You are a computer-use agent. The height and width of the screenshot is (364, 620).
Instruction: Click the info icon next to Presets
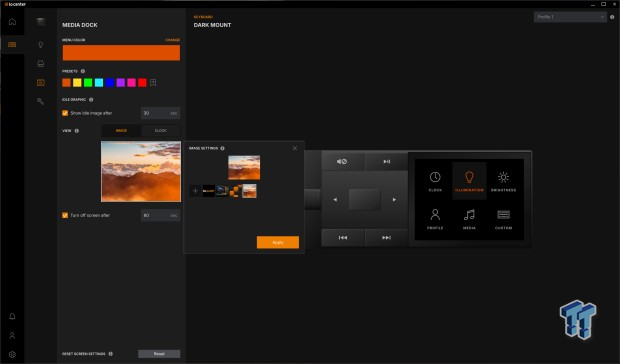point(83,71)
